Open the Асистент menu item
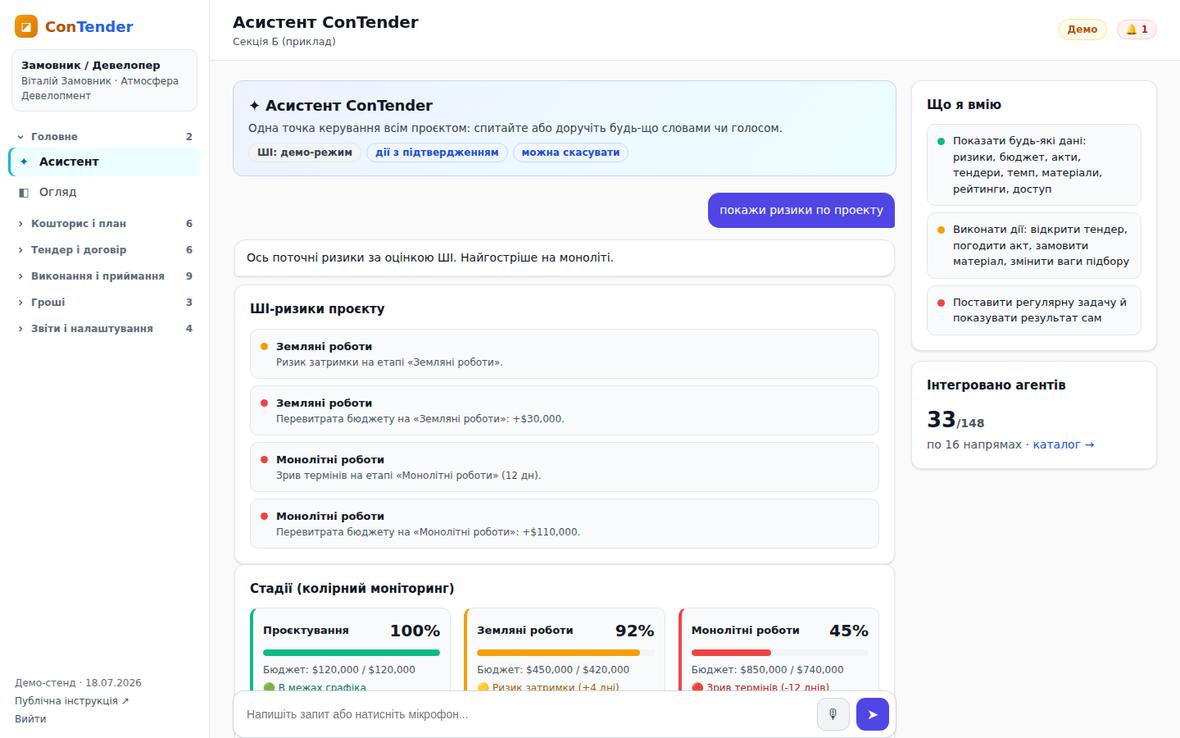The width and height of the screenshot is (1180, 738). tap(105, 162)
